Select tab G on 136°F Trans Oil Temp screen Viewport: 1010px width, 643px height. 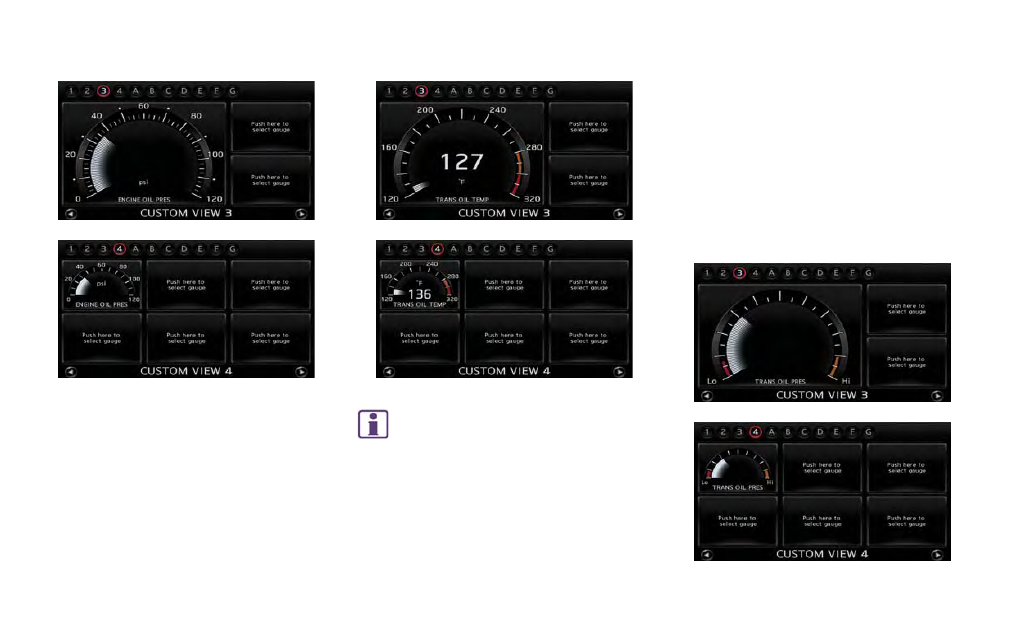(550, 249)
